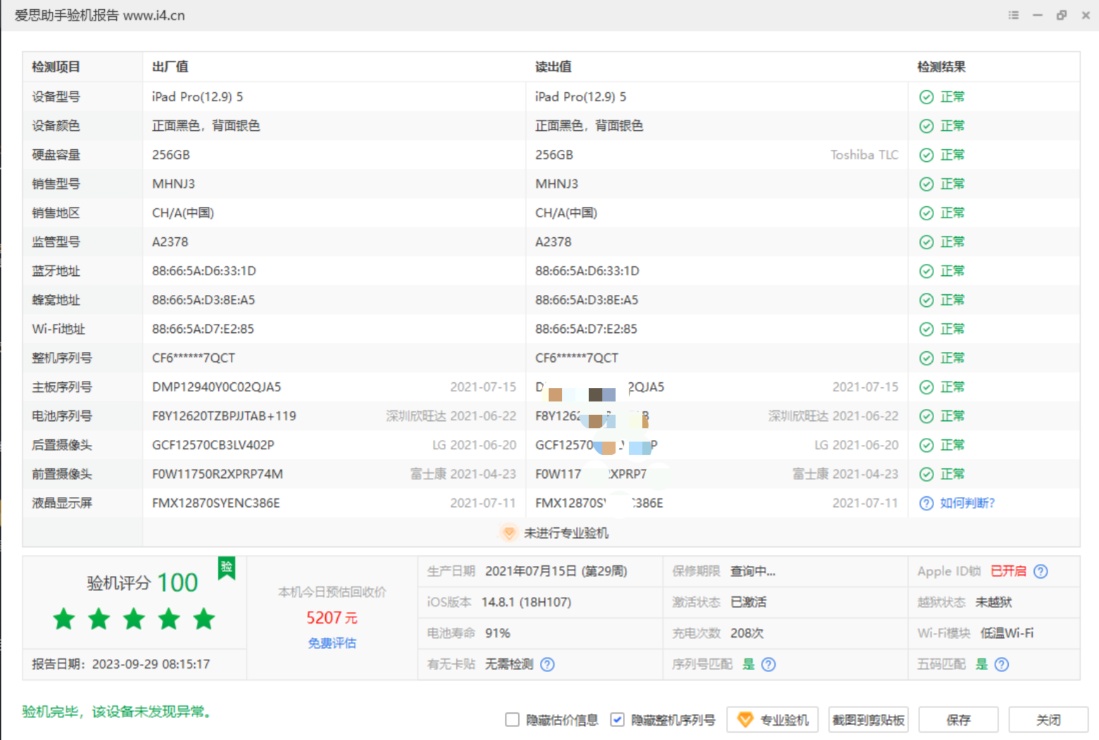1099x740 pixels.
Task: Open help icon for 五码匹配
Action: [1002, 664]
